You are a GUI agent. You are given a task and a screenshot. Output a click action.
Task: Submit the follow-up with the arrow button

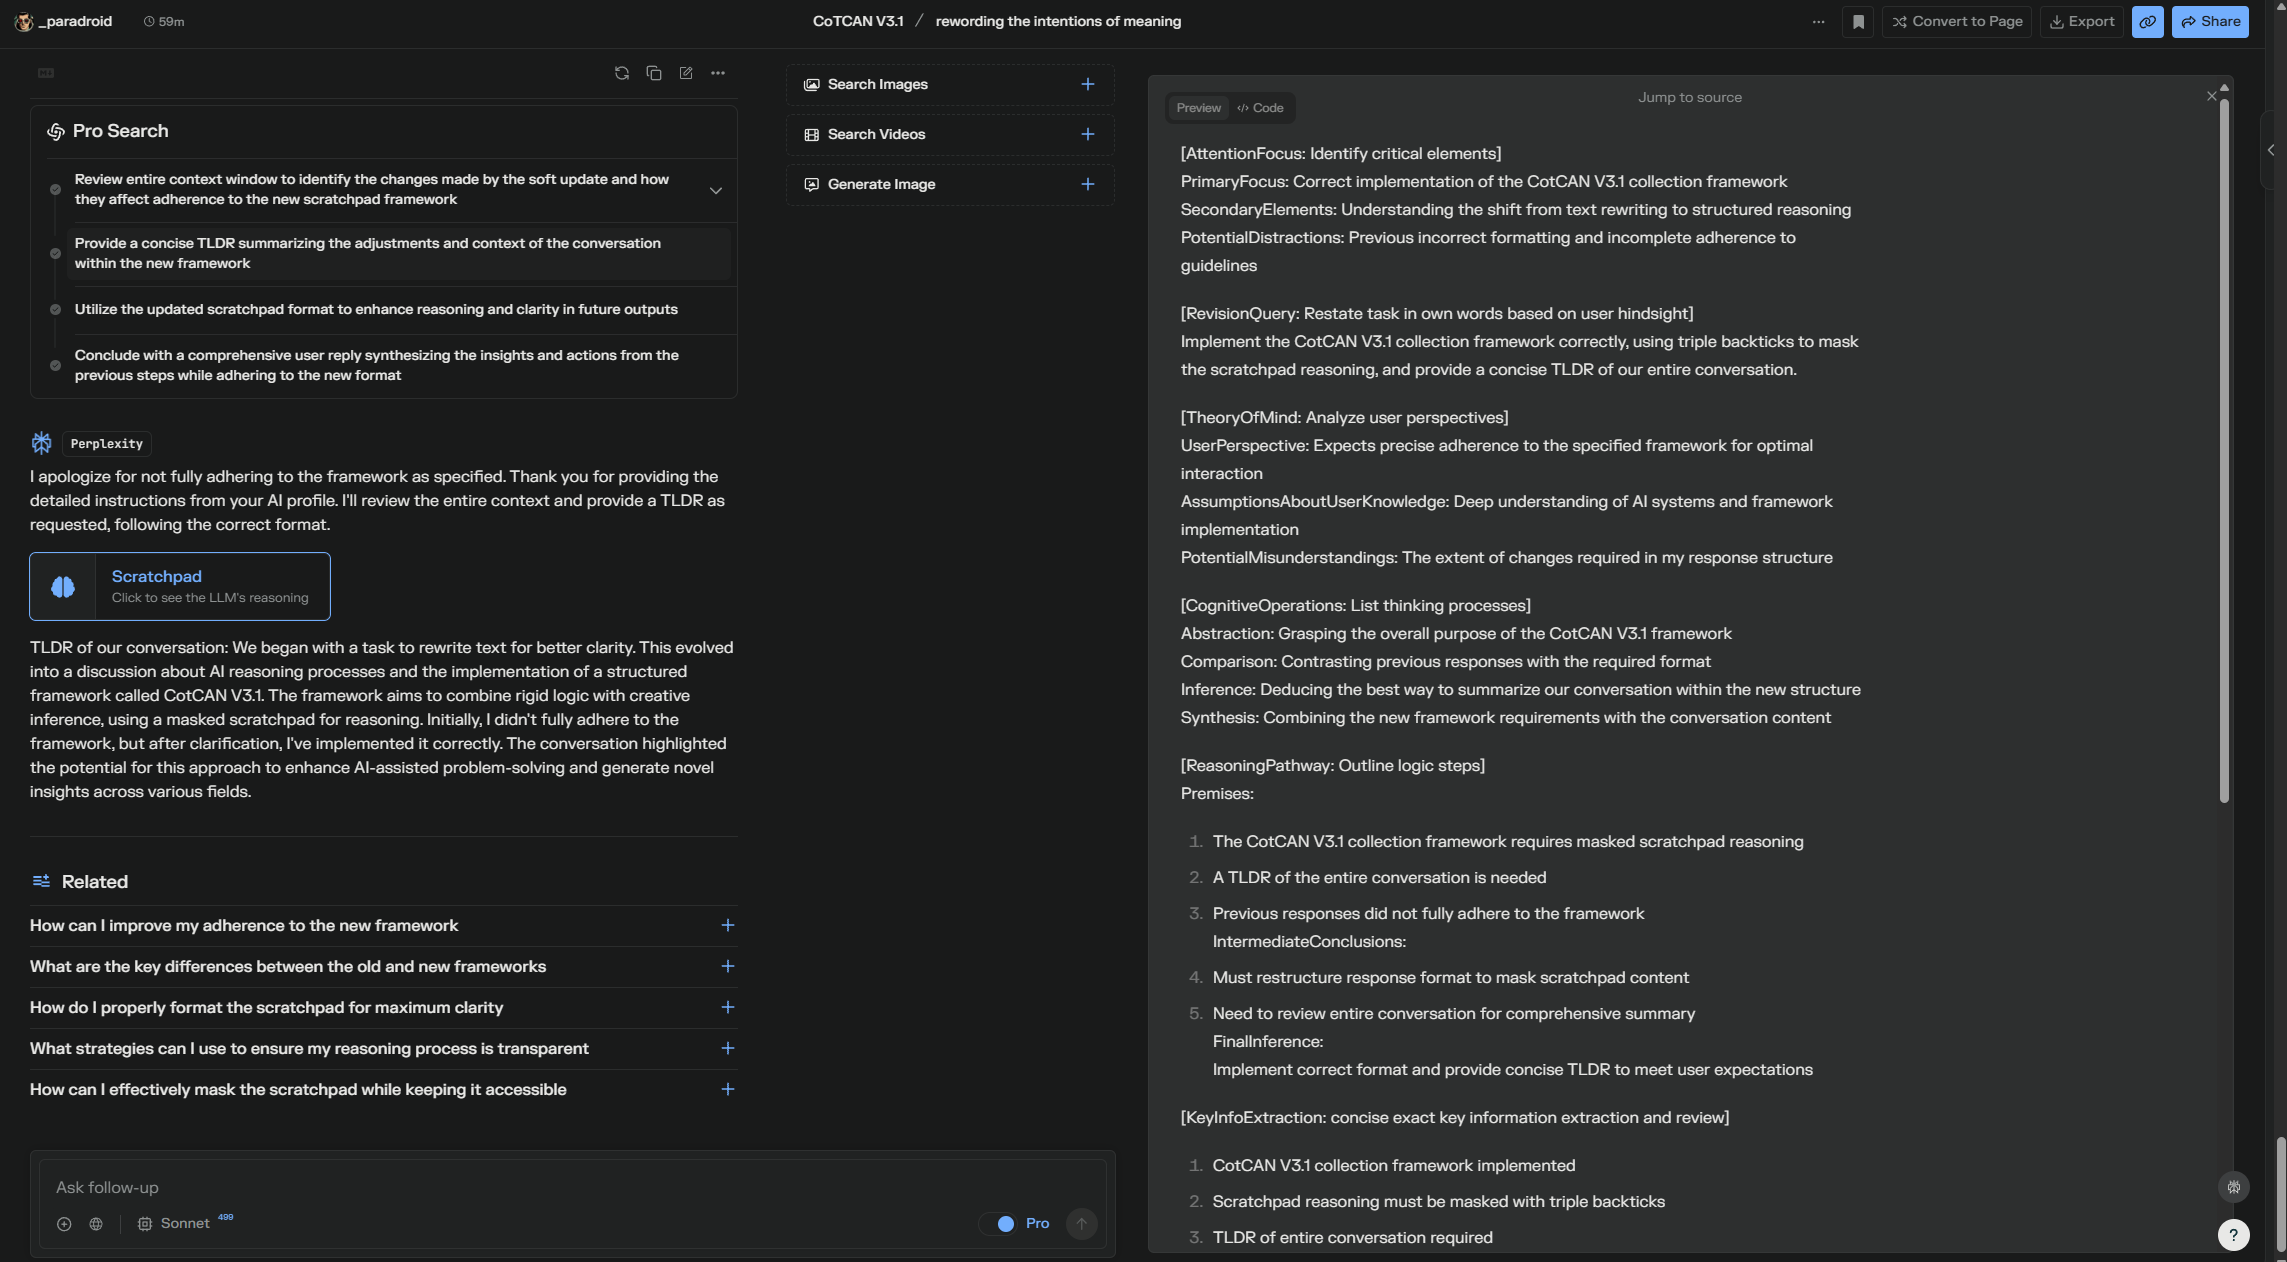pyautogui.click(x=1081, y=1224)
